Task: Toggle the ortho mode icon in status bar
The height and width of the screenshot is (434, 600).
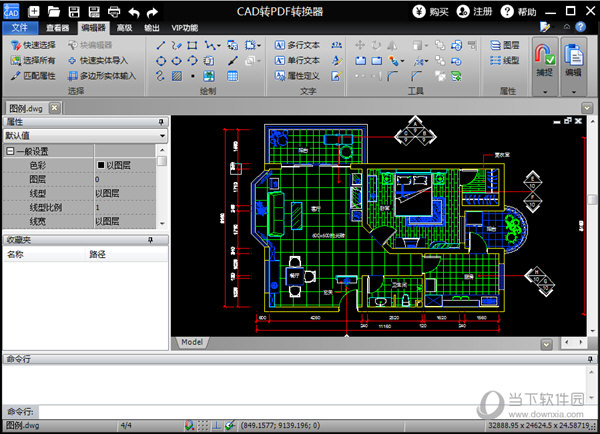Action: pos(216,425)
